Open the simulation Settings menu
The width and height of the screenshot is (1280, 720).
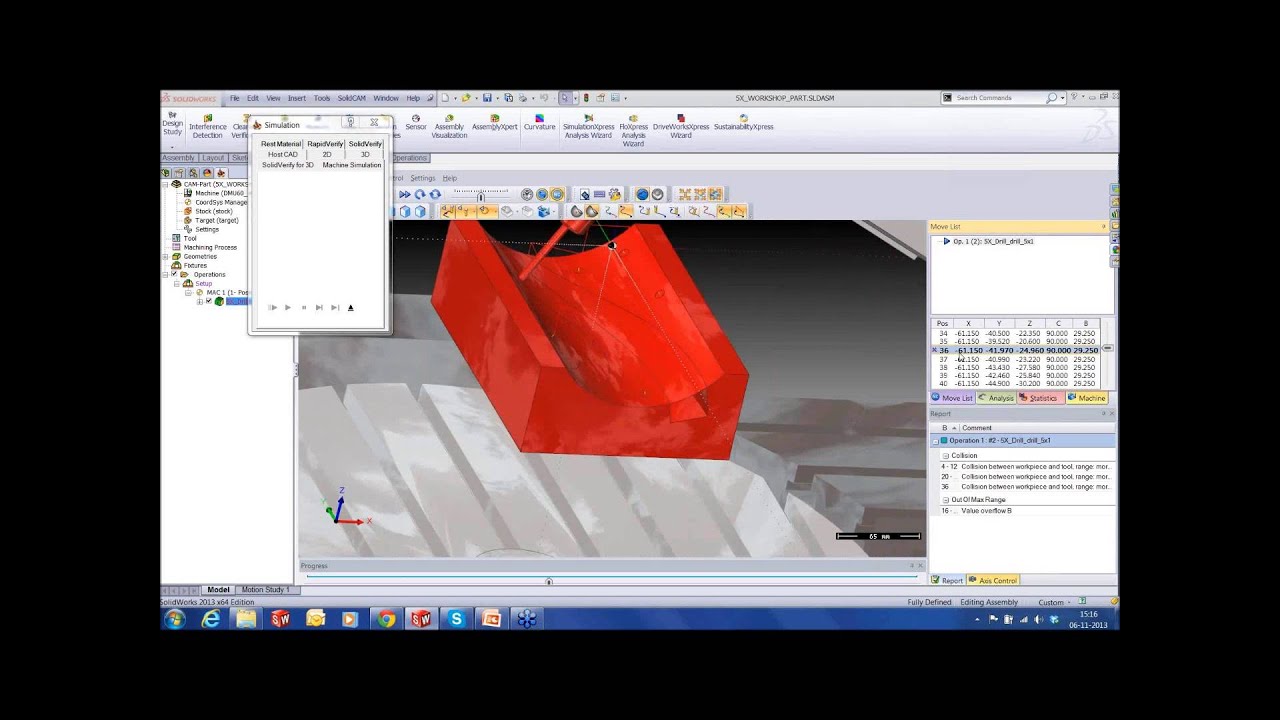pyautogui.click(x=422, y=178)
